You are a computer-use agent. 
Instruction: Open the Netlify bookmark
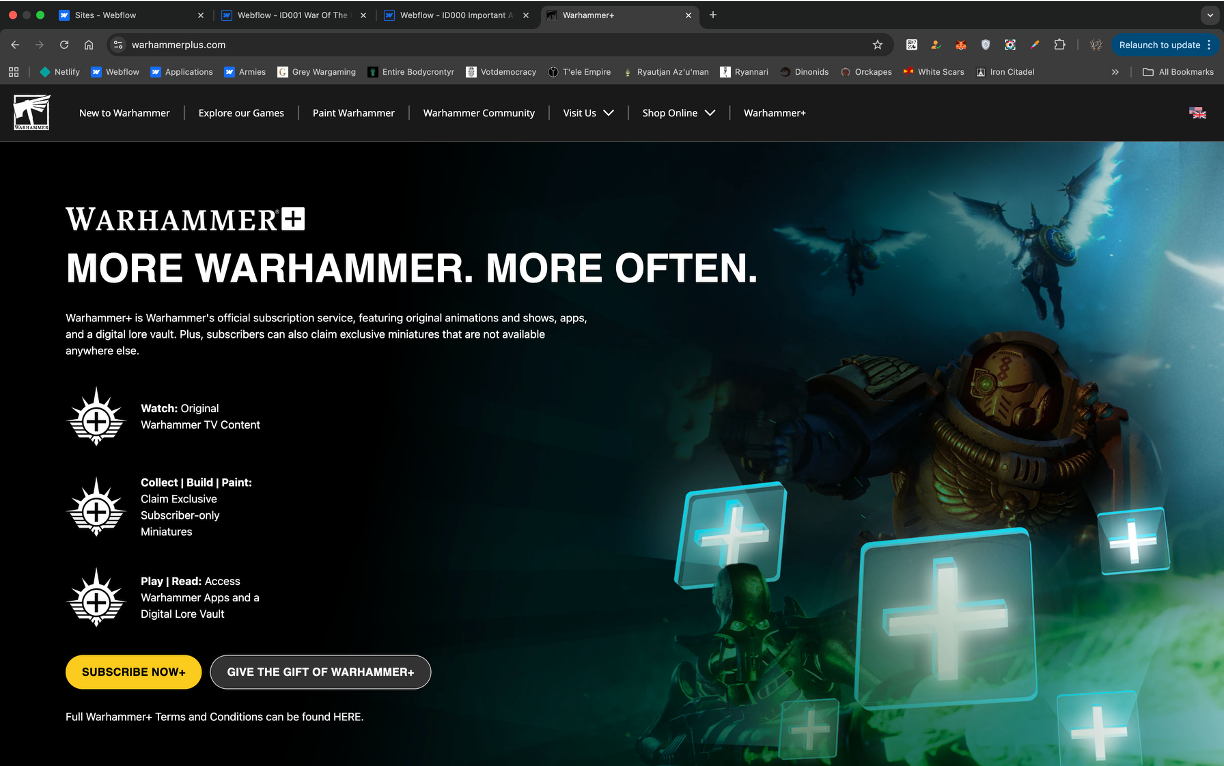point(59,72)
